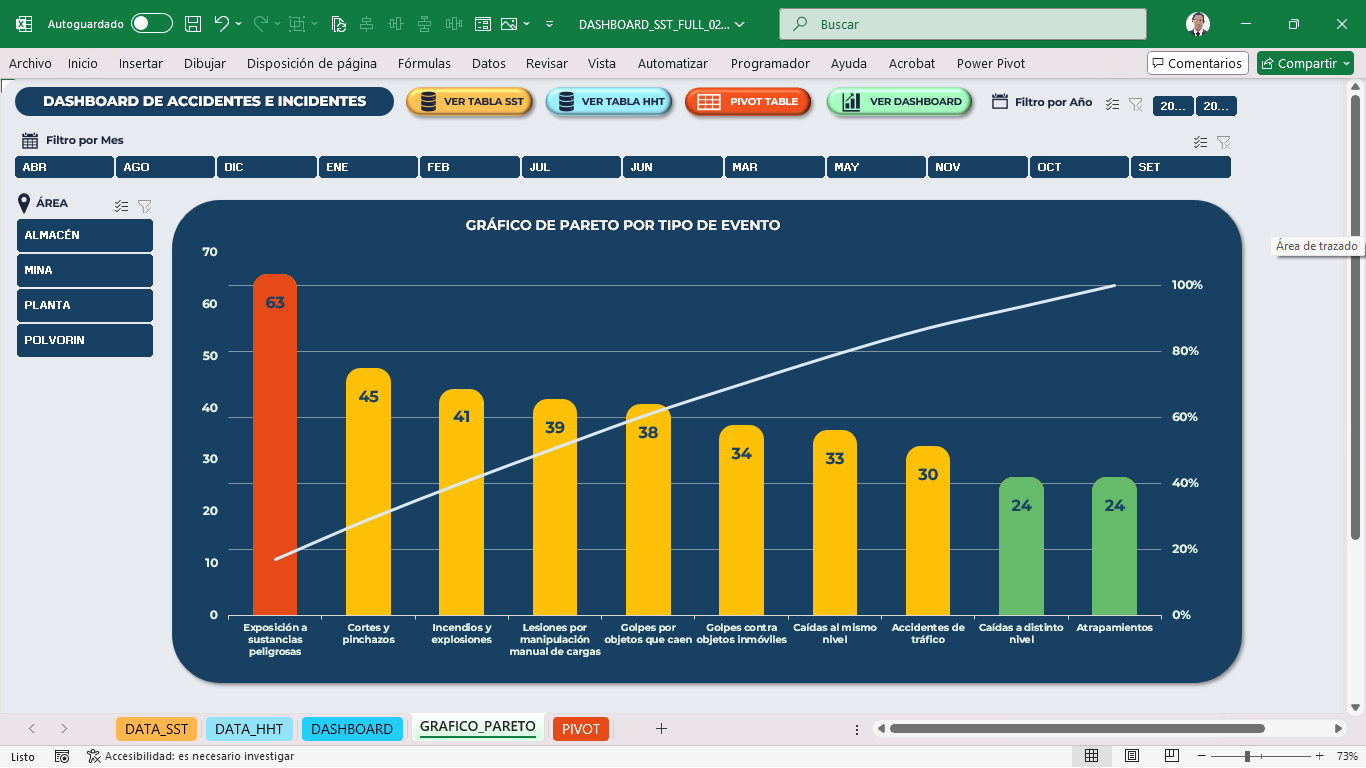Click the Compartir button
The image size is (1366, 768).
1305,63
